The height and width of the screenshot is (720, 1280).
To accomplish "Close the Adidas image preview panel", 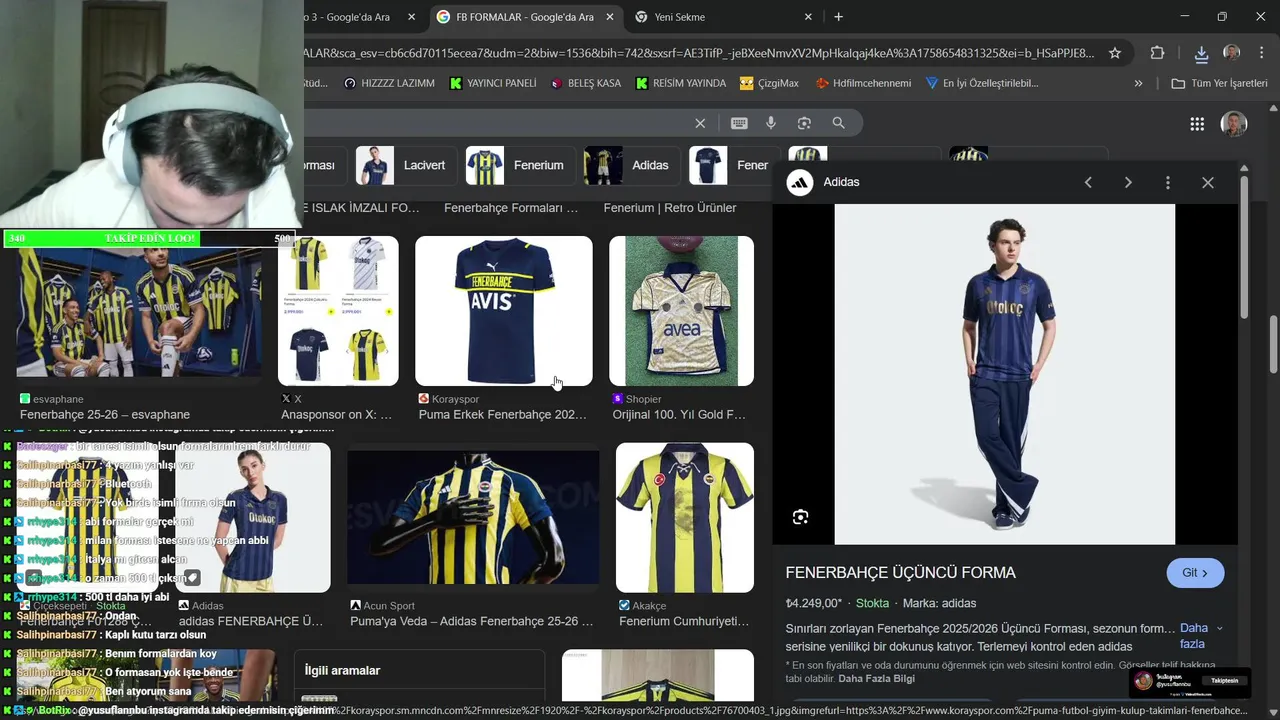I will click(1208, 182).
